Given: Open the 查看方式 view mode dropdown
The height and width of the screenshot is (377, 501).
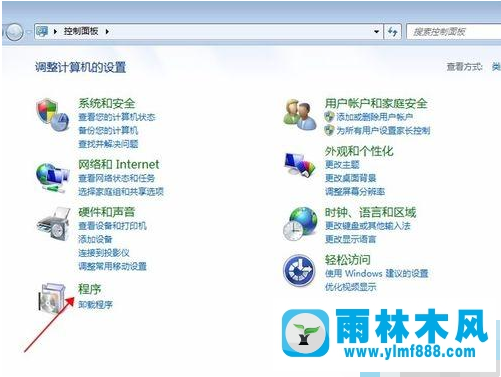Looking at the screenshot, I should click(x=496, y=67).
